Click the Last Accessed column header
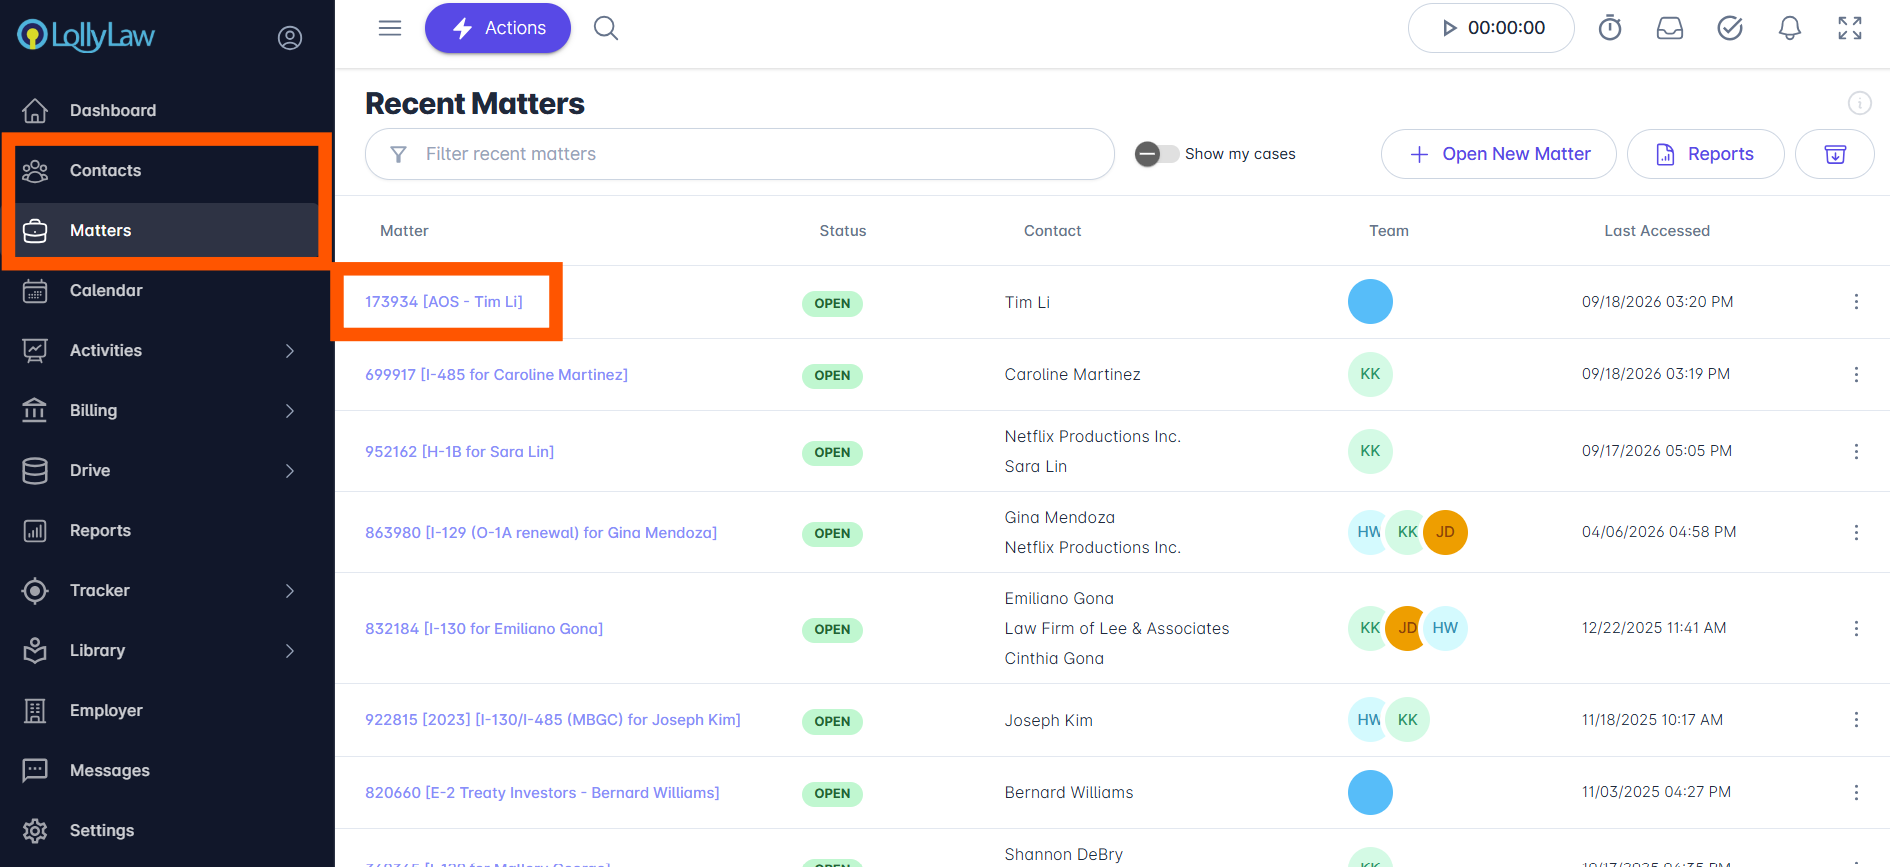 point(1657,231)
